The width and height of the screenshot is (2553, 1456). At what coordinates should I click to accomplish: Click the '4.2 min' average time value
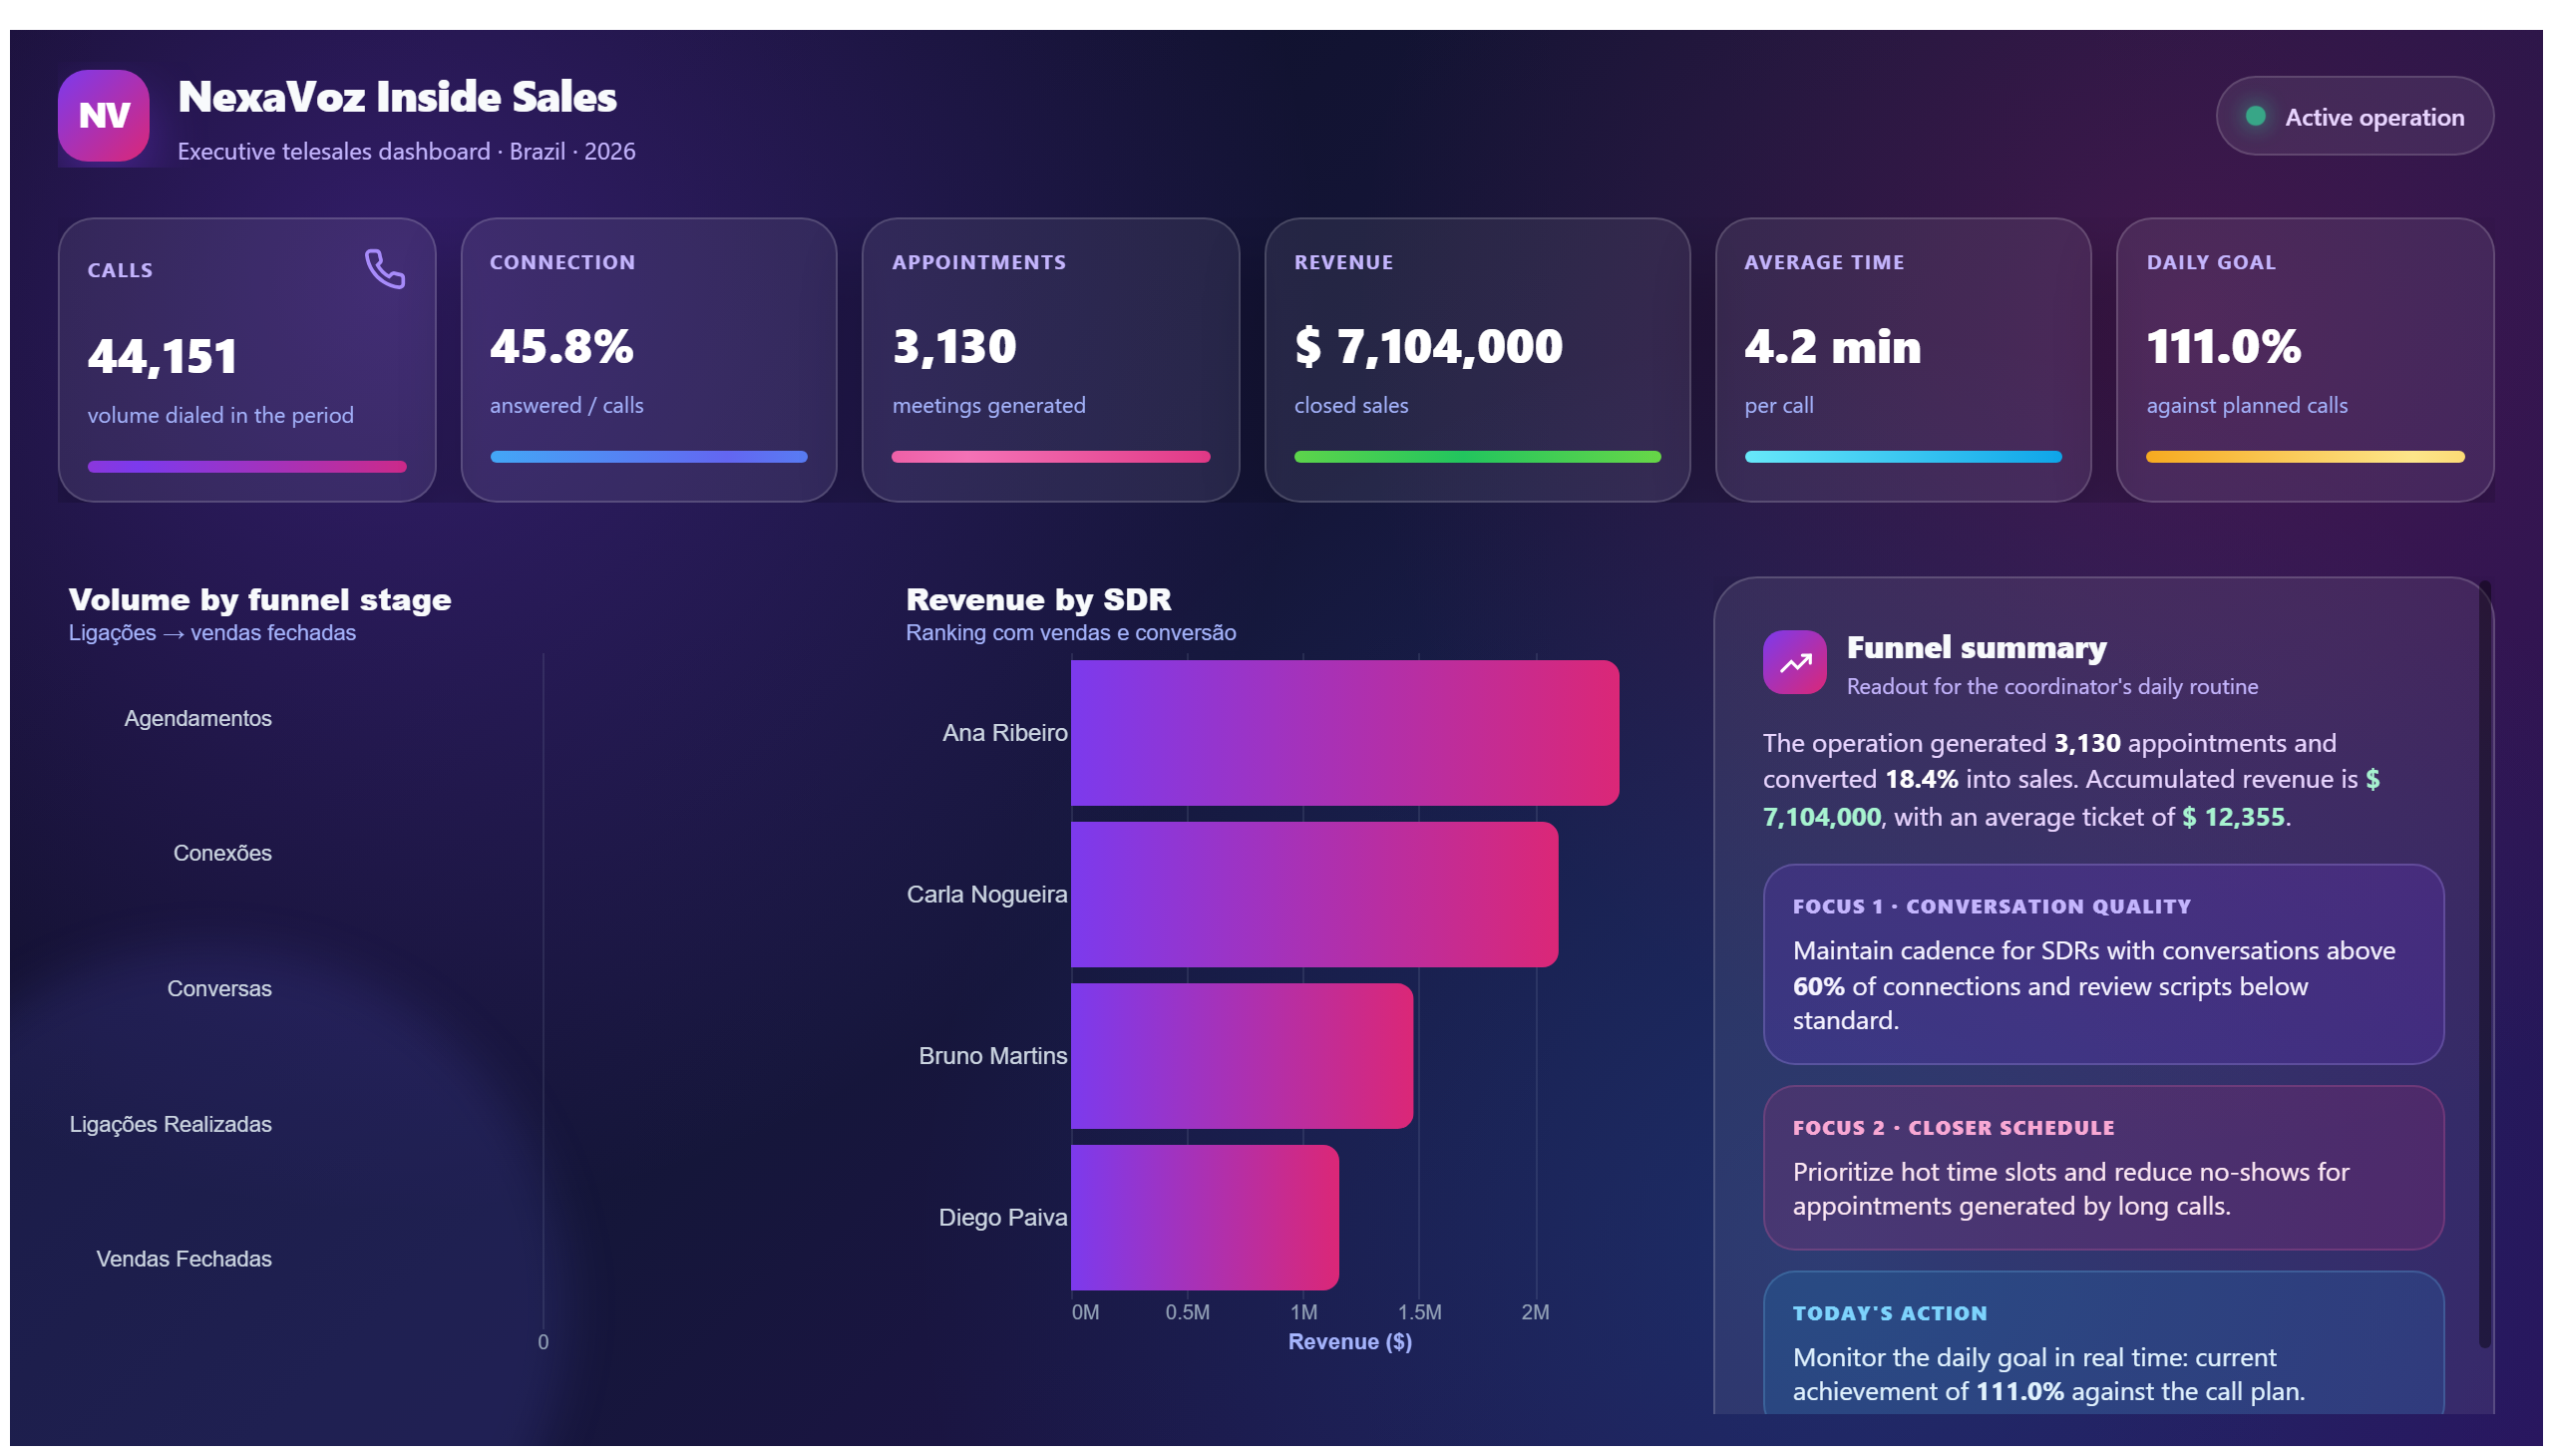coord(1833,347)
